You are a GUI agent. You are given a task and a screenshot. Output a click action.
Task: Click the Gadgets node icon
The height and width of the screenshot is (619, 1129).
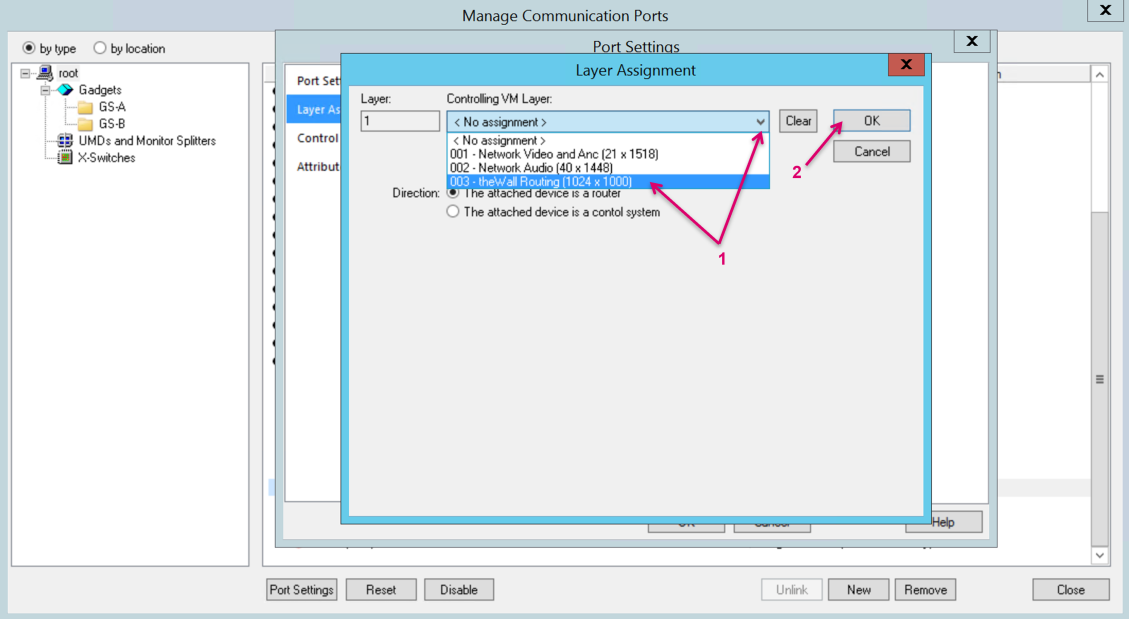tap(65, 90)
